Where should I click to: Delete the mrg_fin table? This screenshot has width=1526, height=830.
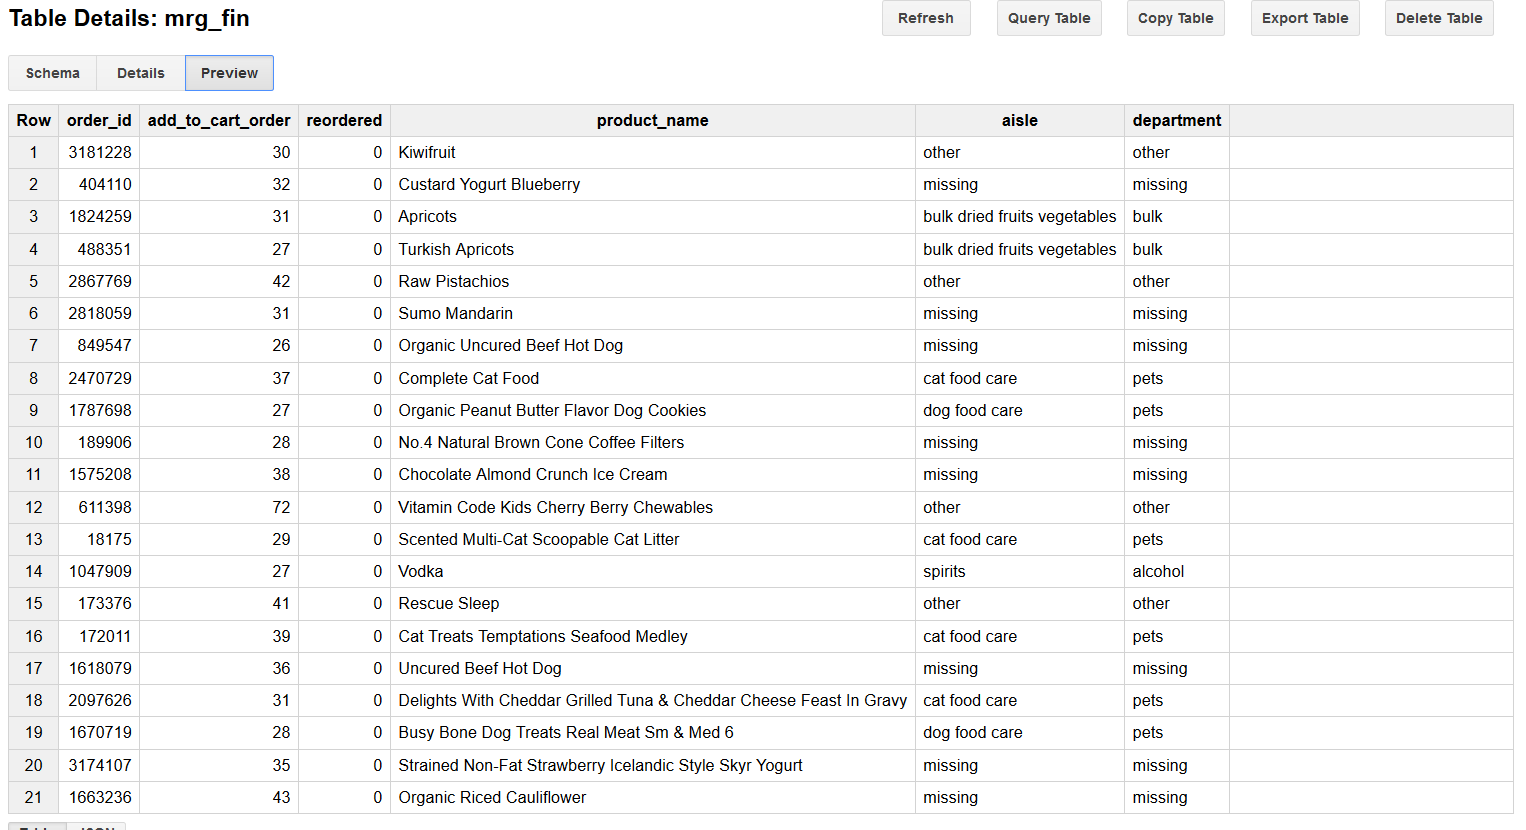point(1438,18)
